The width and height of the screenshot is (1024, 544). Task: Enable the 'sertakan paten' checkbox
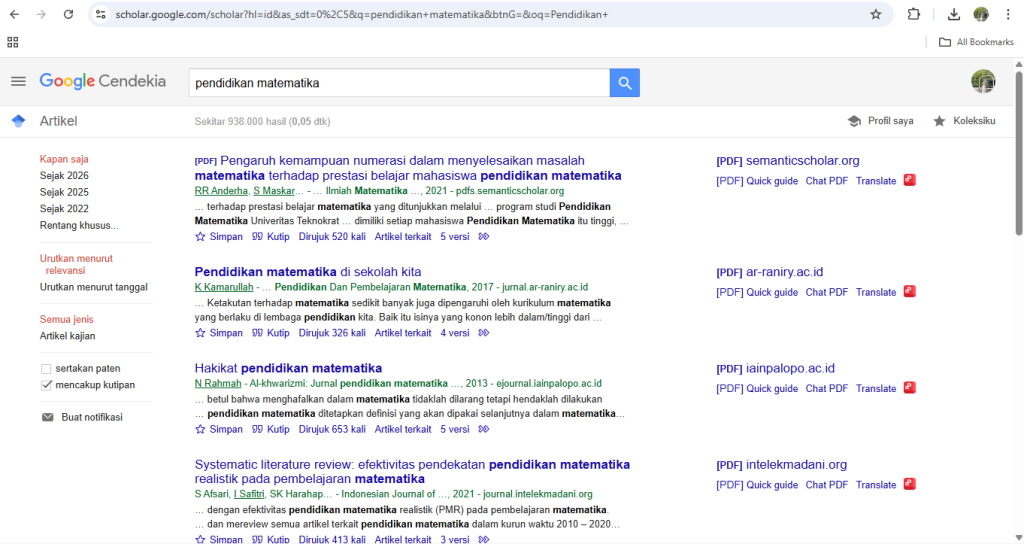coord(46,368)
